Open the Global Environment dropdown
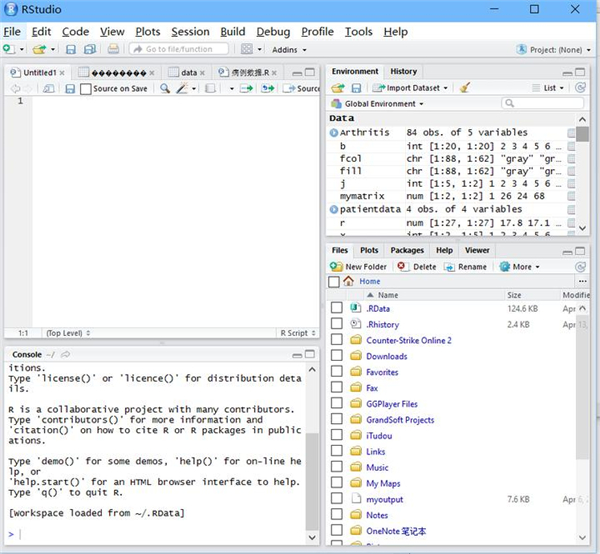 pos(378,104)
